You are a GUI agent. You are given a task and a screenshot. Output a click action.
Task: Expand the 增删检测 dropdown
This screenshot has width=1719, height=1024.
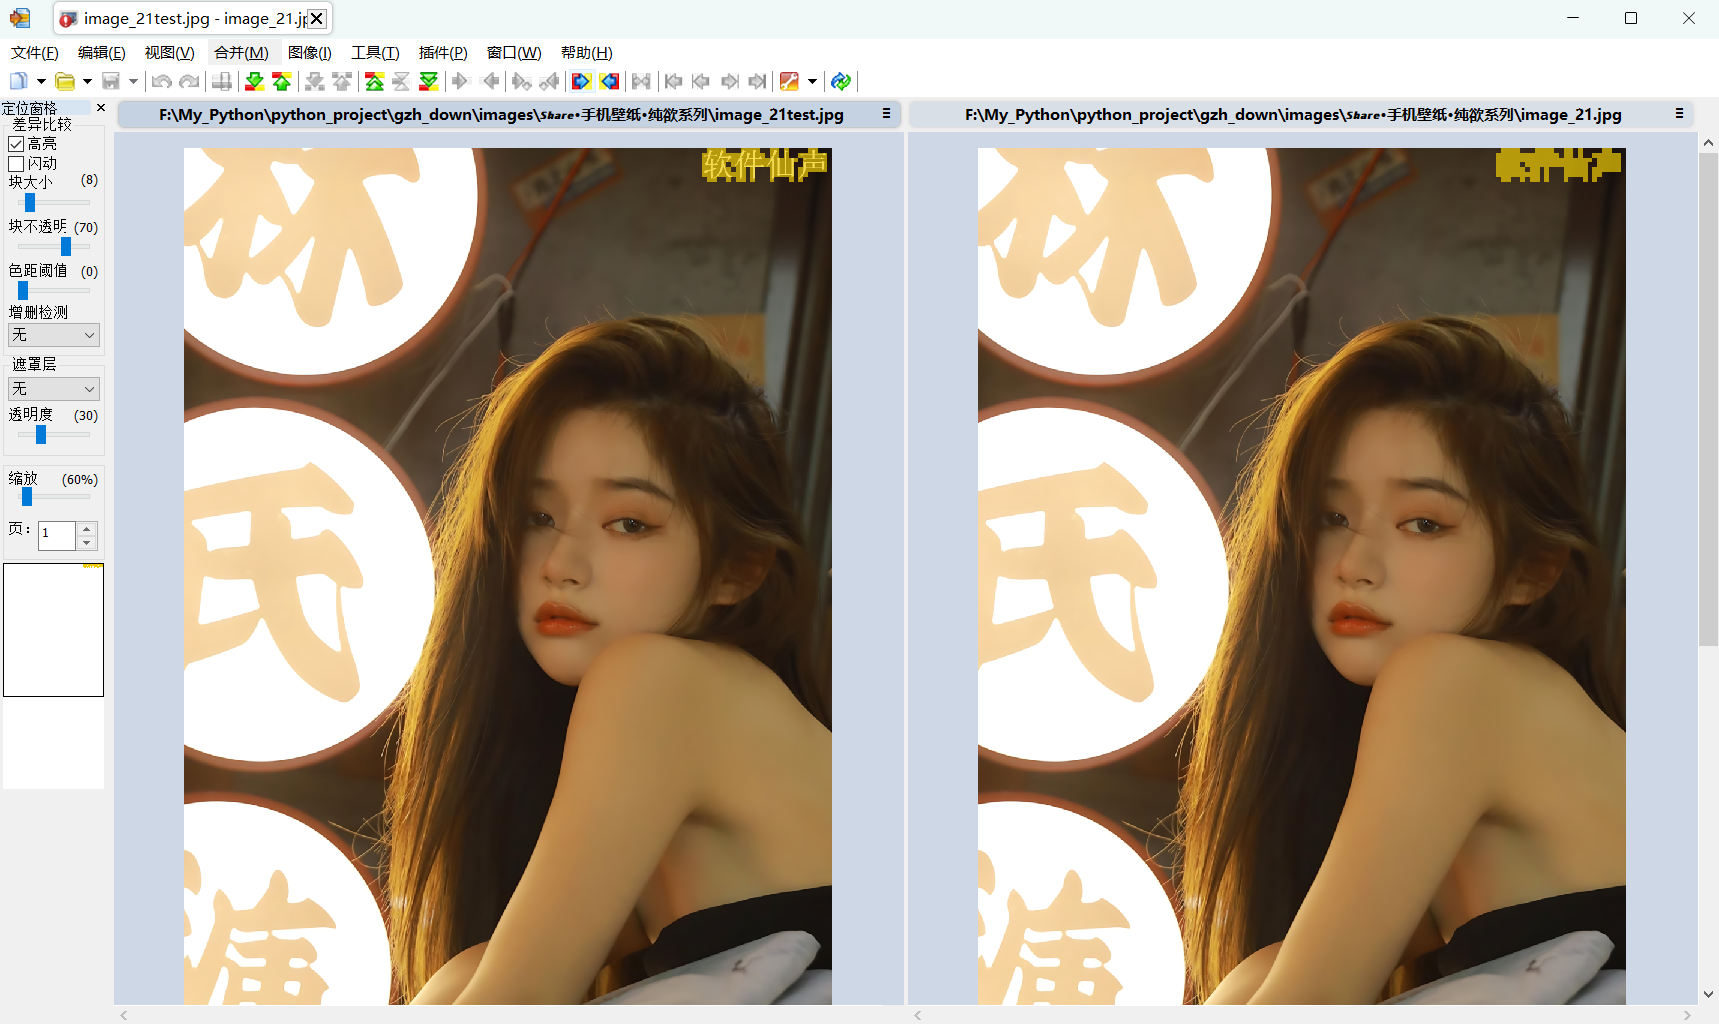coord(54,335)
